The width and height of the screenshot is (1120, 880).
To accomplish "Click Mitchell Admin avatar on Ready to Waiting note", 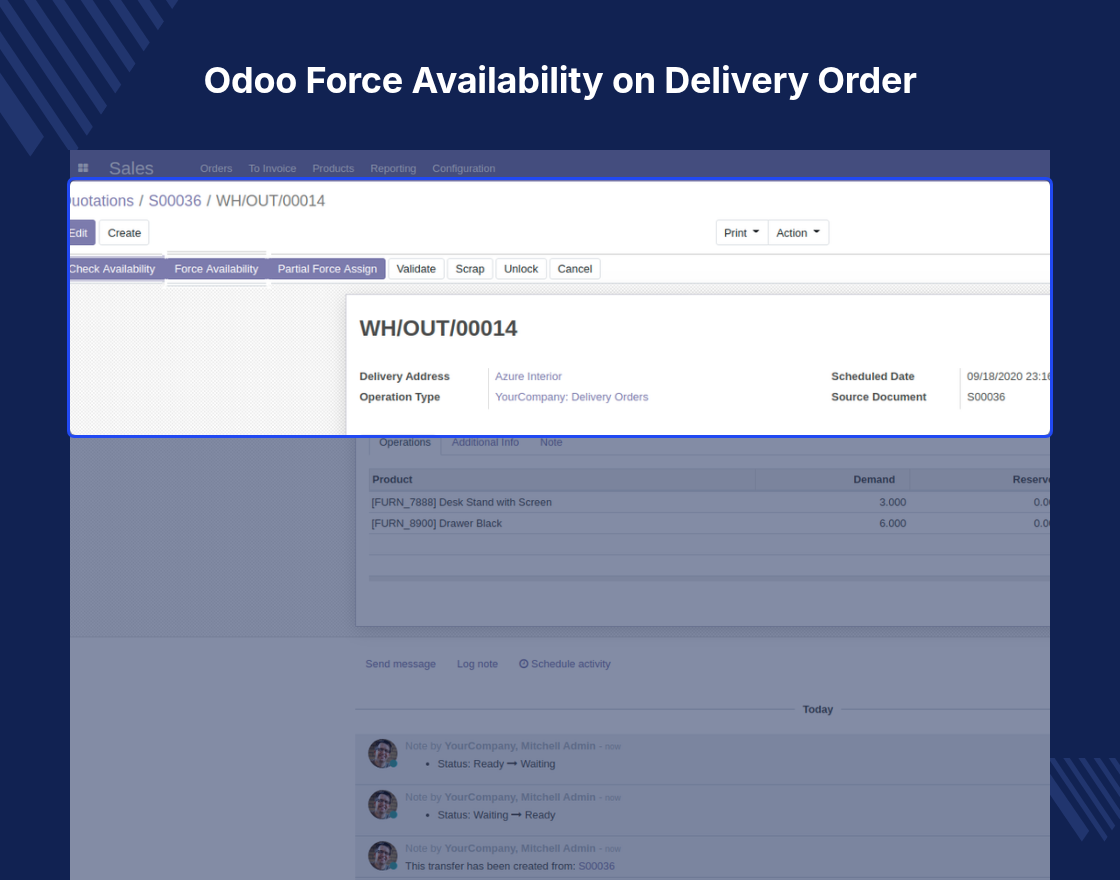I will tap(382, 754).
